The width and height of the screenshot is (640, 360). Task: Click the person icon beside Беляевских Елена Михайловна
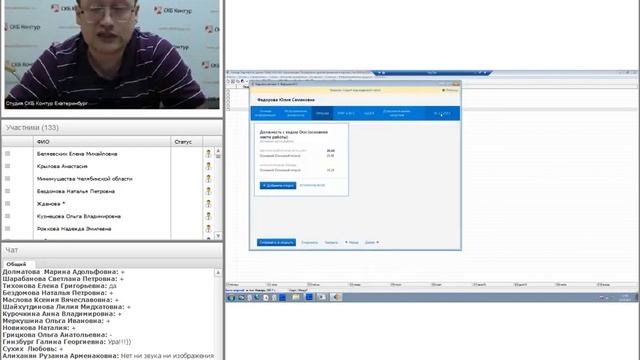pyautogui.click(x=208, y=154)
